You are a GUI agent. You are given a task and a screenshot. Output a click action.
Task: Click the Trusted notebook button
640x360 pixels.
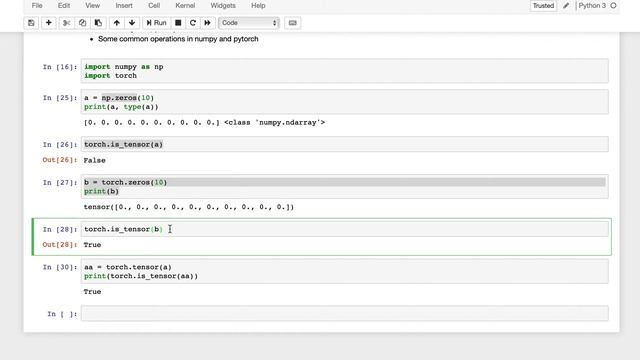543,6
